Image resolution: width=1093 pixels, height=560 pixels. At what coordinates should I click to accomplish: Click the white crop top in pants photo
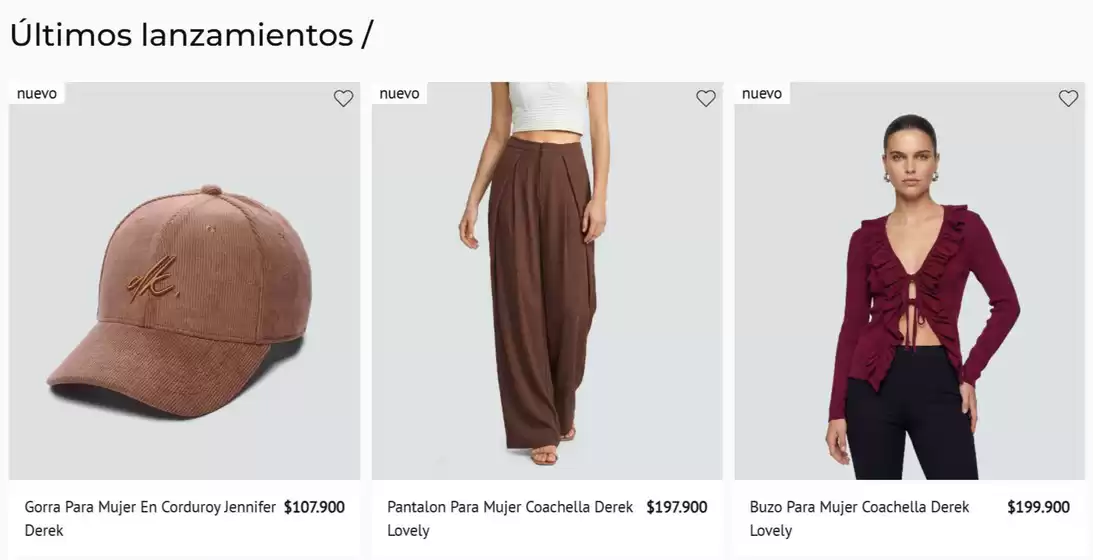(547, 107)
